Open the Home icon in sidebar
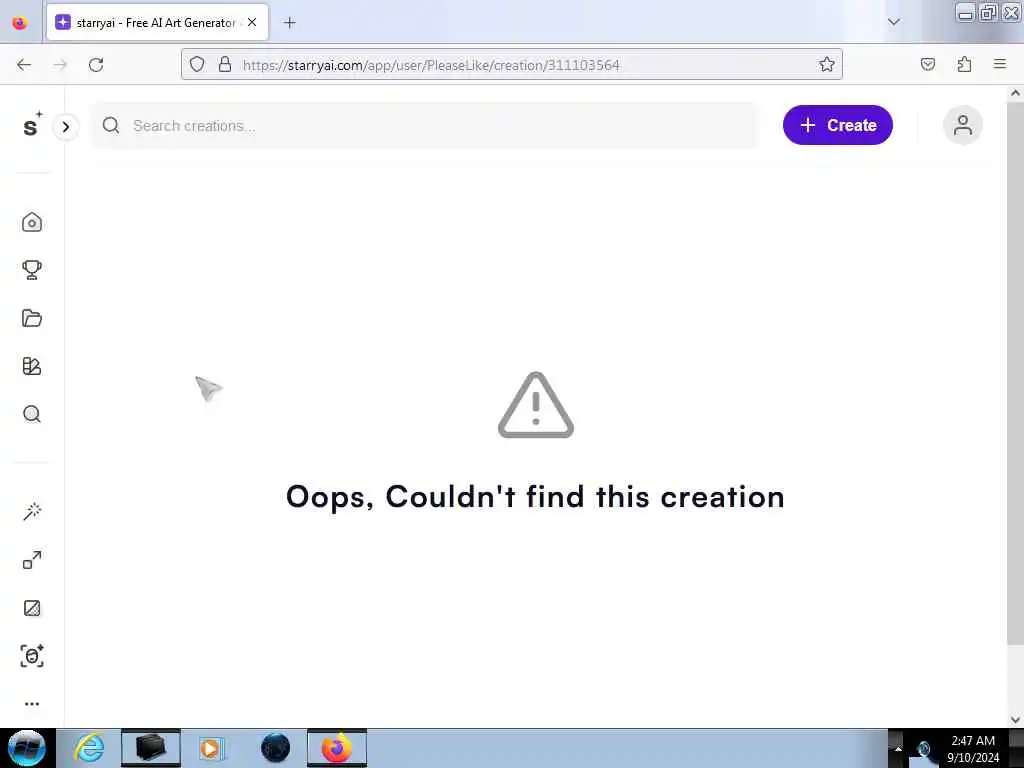Image resolution: width=1024 pixels, height=768 pixels. click(x=31, y=223)
